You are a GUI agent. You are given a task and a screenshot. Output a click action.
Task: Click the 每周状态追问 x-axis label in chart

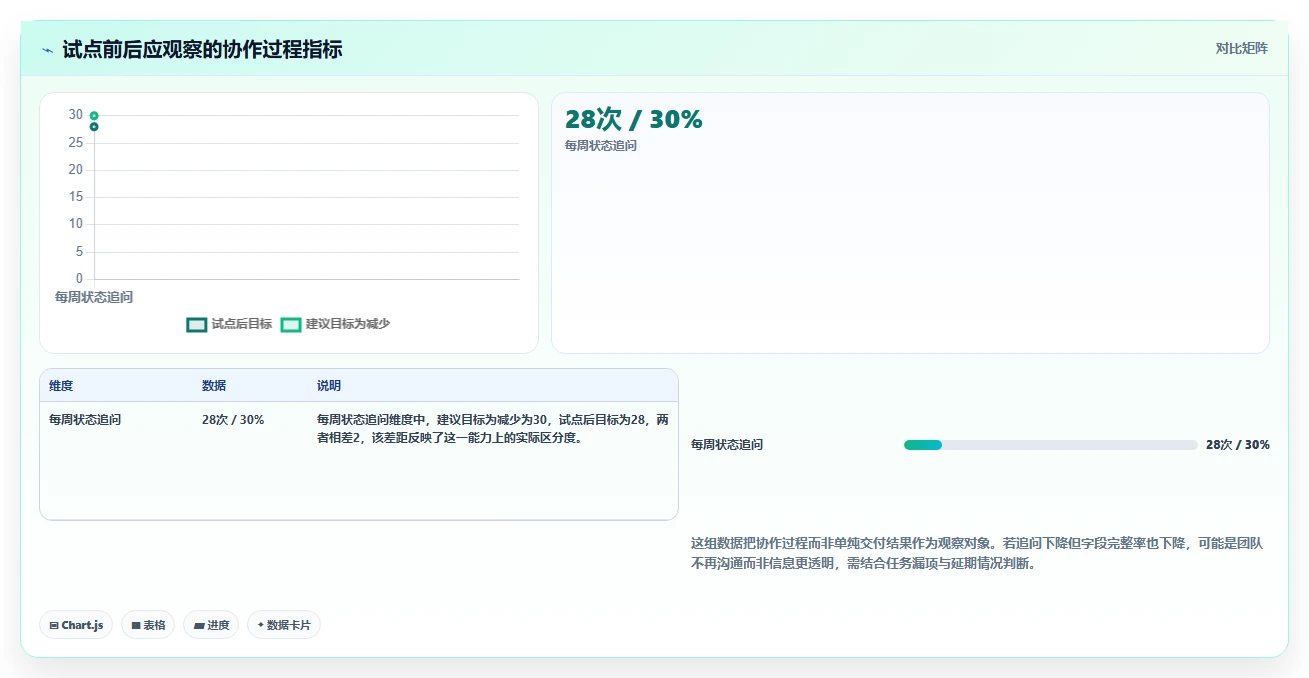94,297
